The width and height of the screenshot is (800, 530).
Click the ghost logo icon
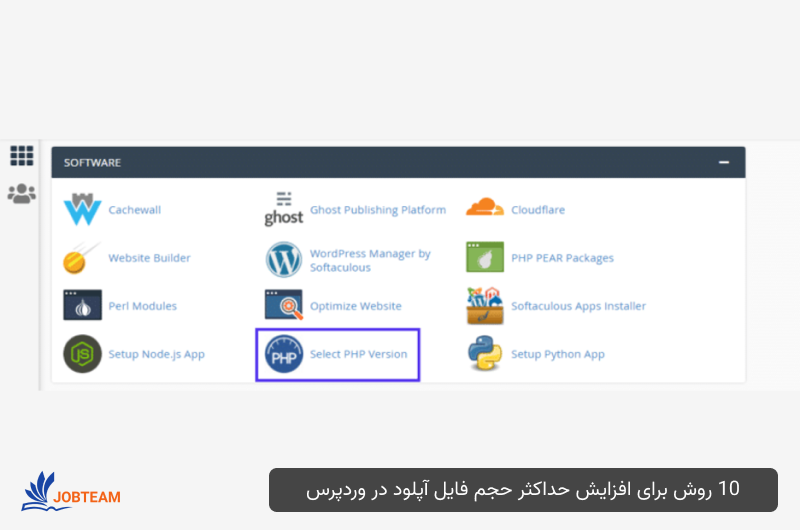284,209
